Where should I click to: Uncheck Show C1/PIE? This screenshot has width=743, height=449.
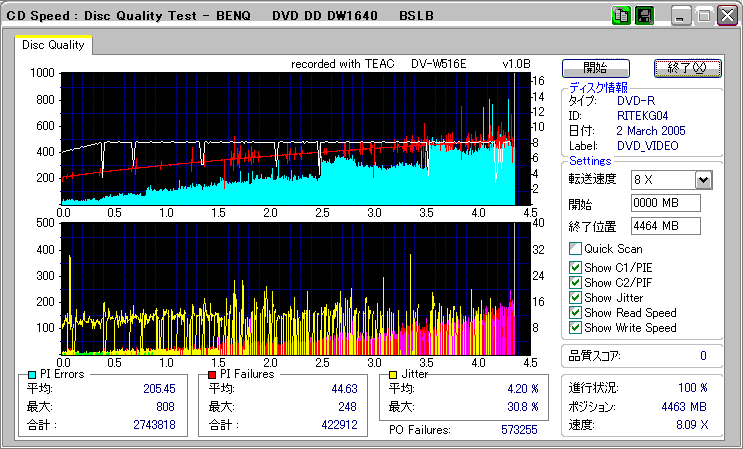(575, 267)
